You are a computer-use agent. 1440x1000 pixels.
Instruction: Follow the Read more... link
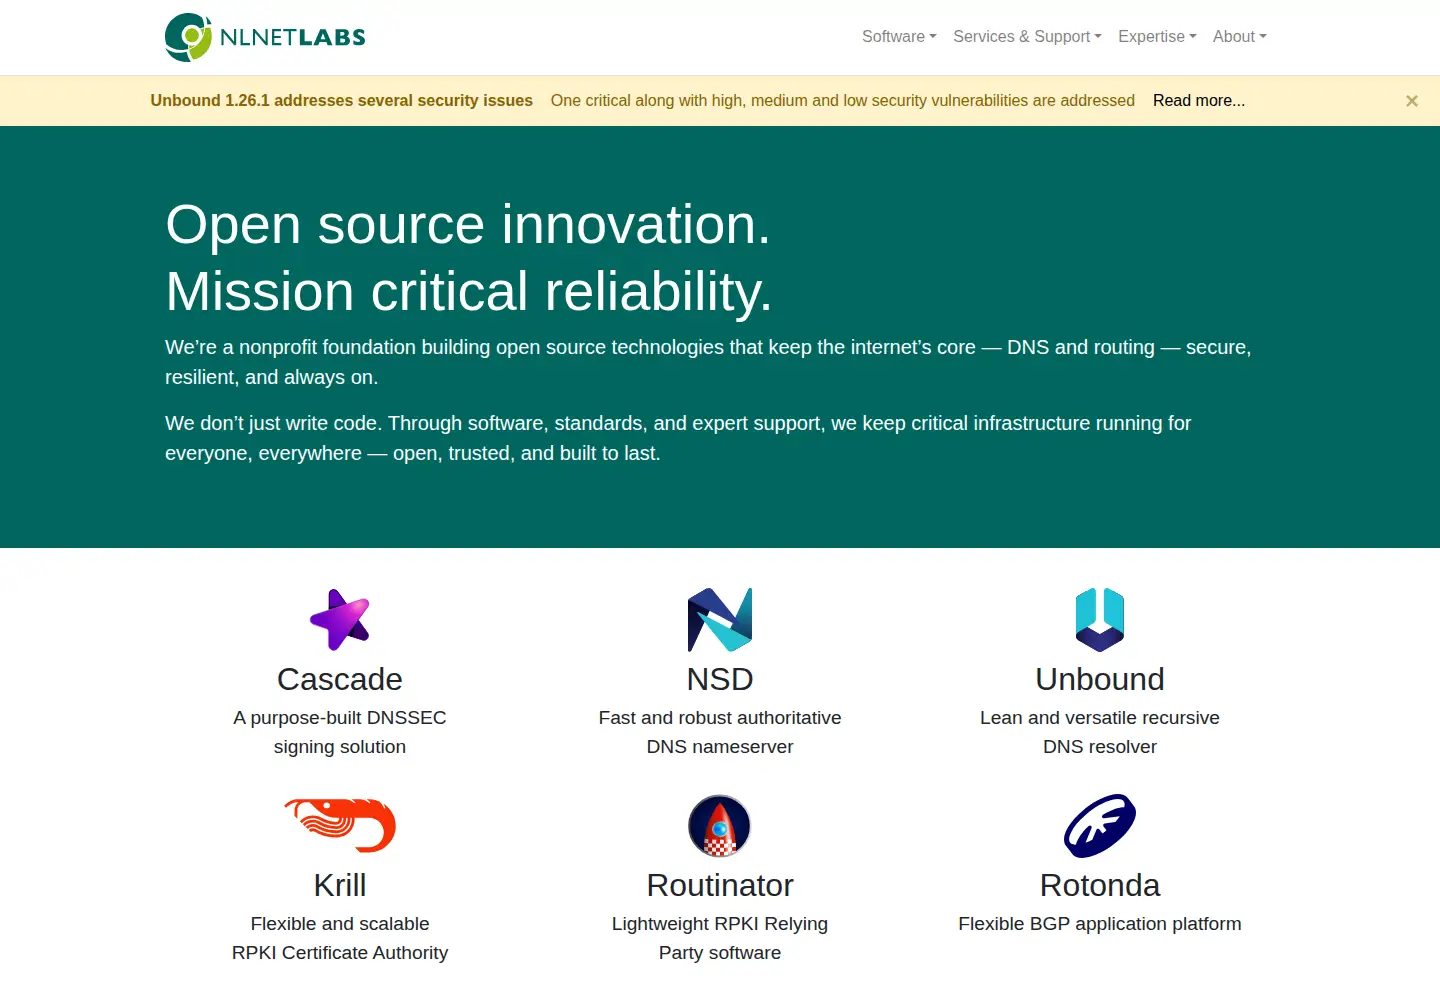pos(1198,100)
